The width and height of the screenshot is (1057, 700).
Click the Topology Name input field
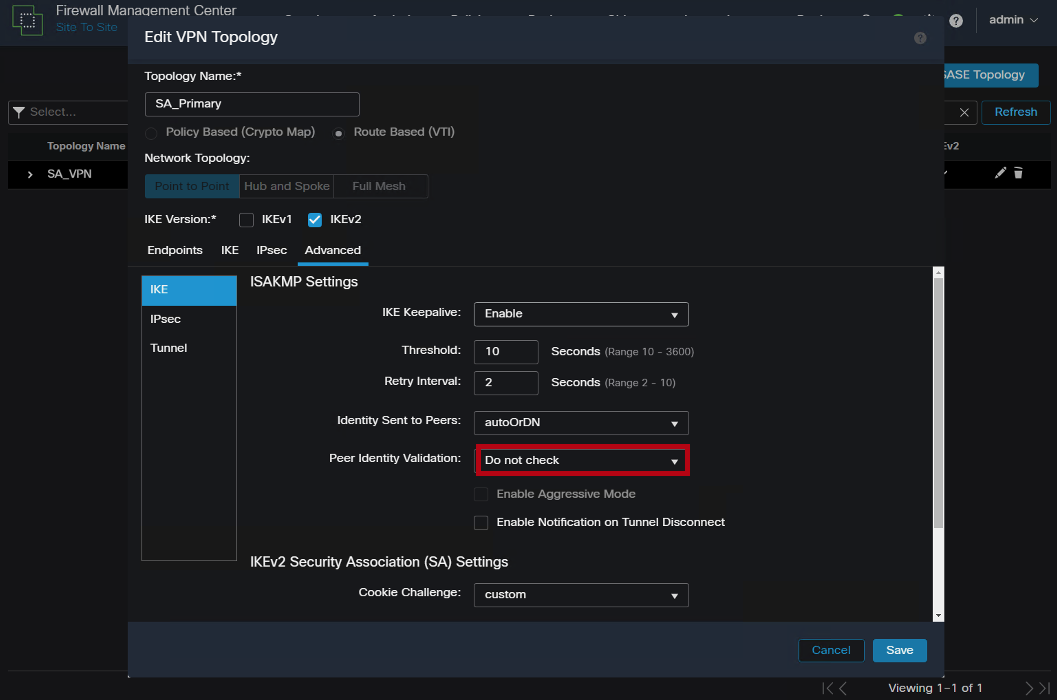pyautogui.click(x=252, y=104)
